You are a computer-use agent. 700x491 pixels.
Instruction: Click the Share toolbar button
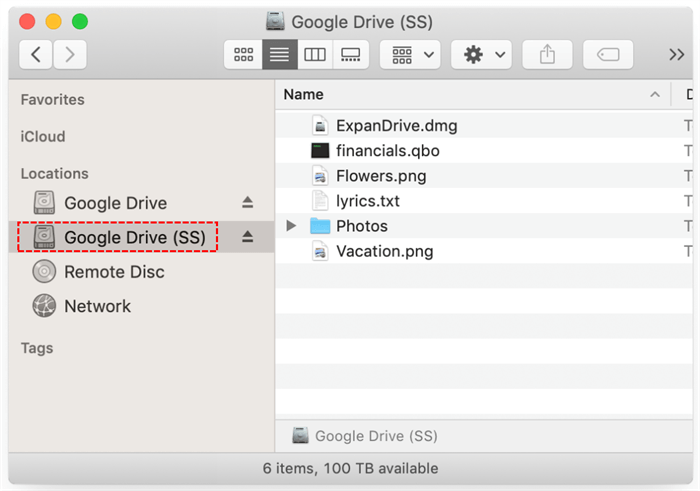pos(547,55)
